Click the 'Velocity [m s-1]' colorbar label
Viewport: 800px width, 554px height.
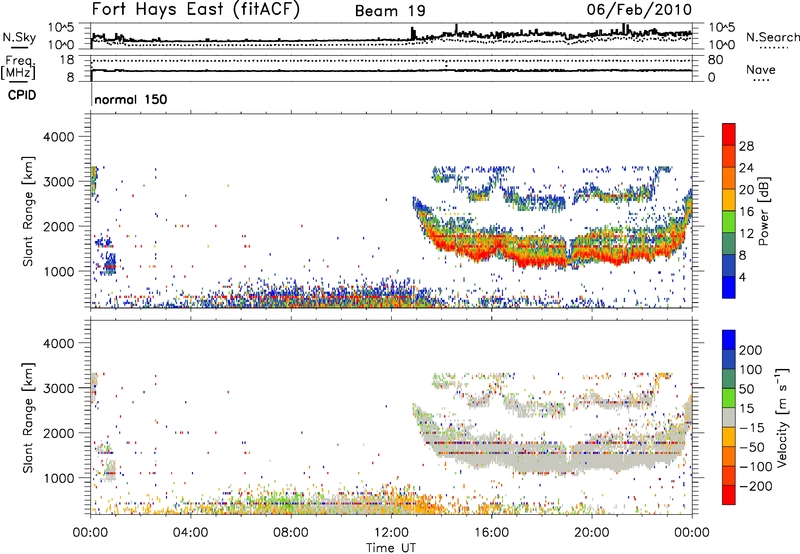coord(782,417)
